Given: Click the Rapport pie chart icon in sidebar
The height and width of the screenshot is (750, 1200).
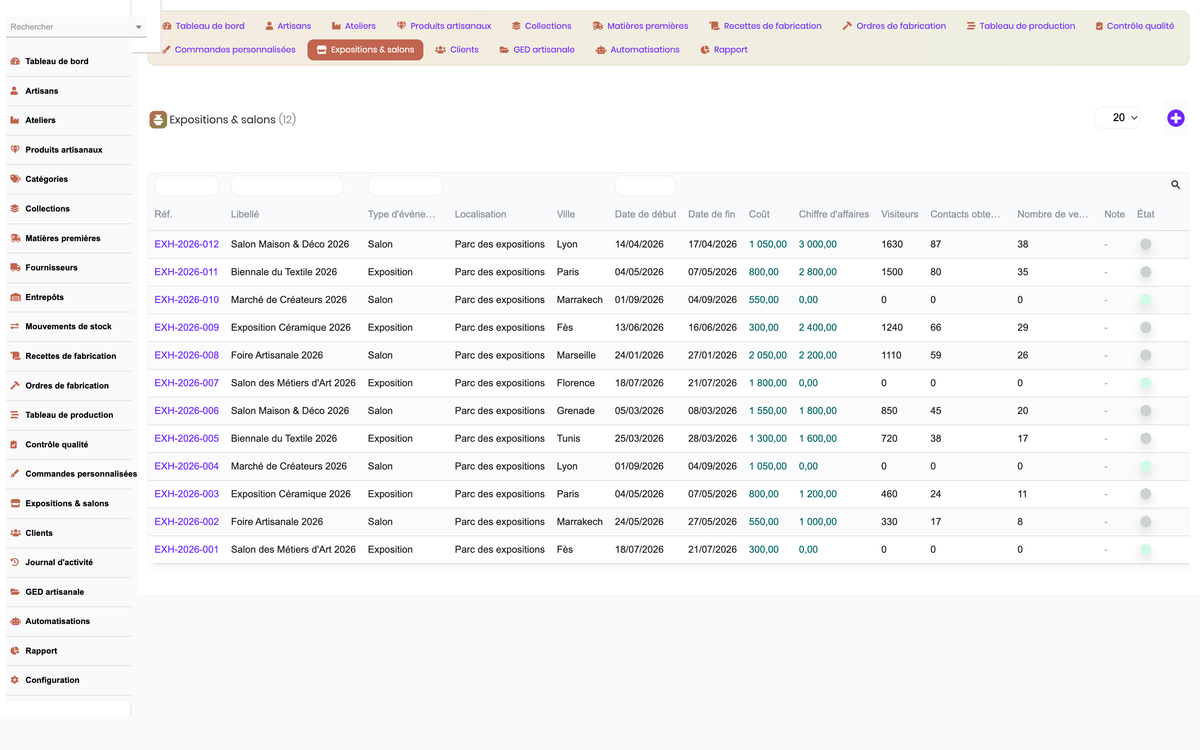Looking at the screenshot, I should [15, 651].
